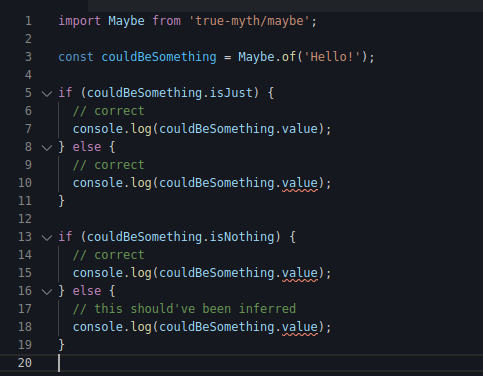Viewport: 483px width, 376px height.
Task: Collapse the isNothing if block at line 13
Action: pos(47,238)
